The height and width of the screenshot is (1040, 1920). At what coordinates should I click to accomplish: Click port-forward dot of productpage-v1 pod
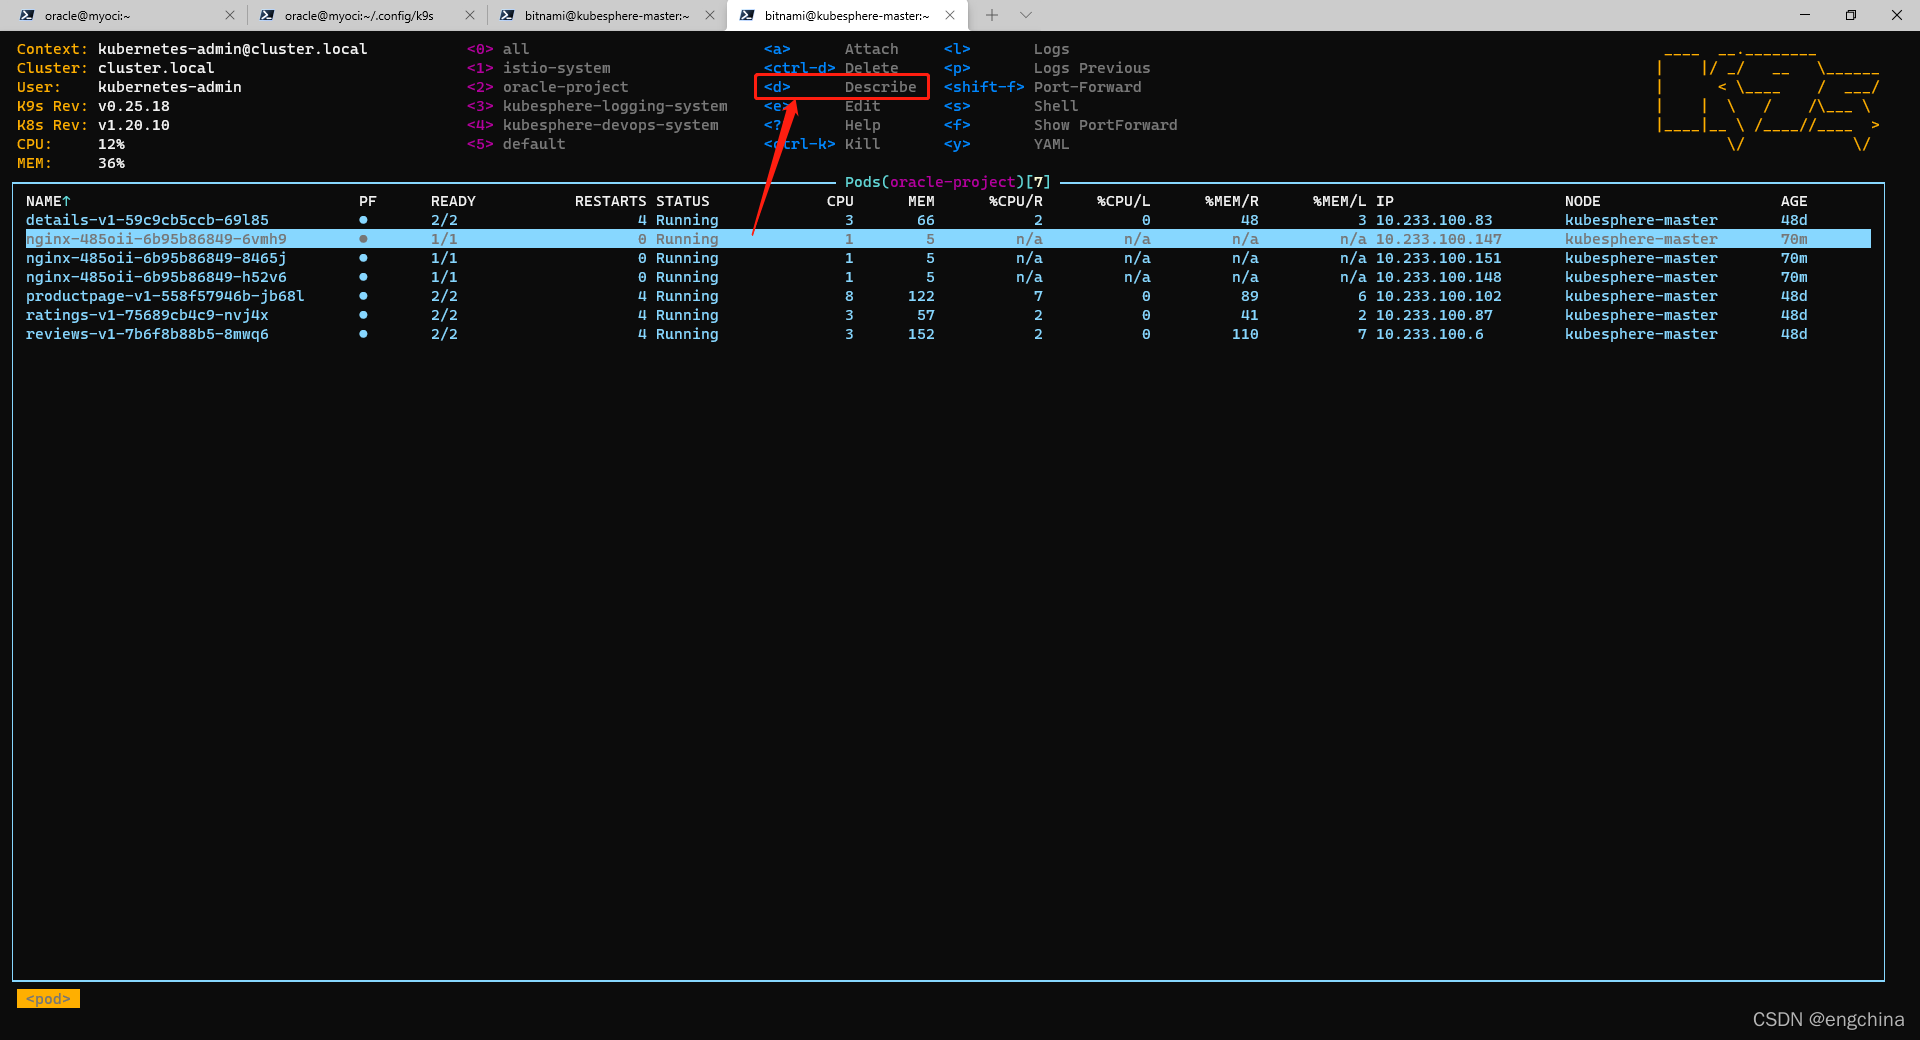363,296
